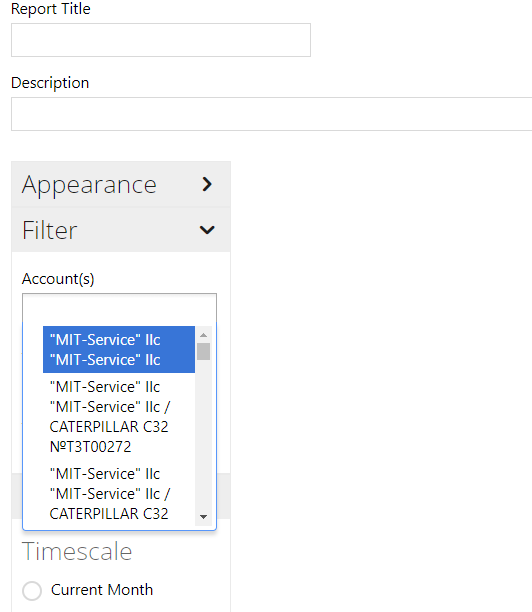Click the list scrollbar up arrow
Screen dimensions: 532x612
[203, 335]
